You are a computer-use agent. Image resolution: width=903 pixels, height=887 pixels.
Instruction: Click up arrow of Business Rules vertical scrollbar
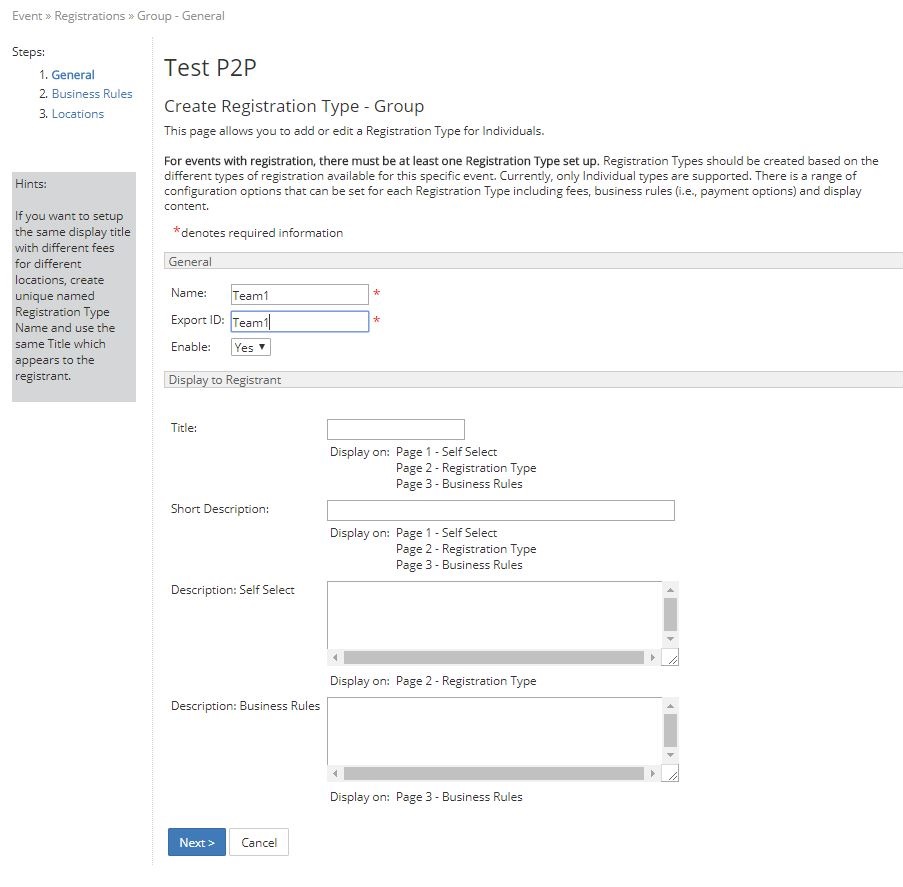coord(670,706)
